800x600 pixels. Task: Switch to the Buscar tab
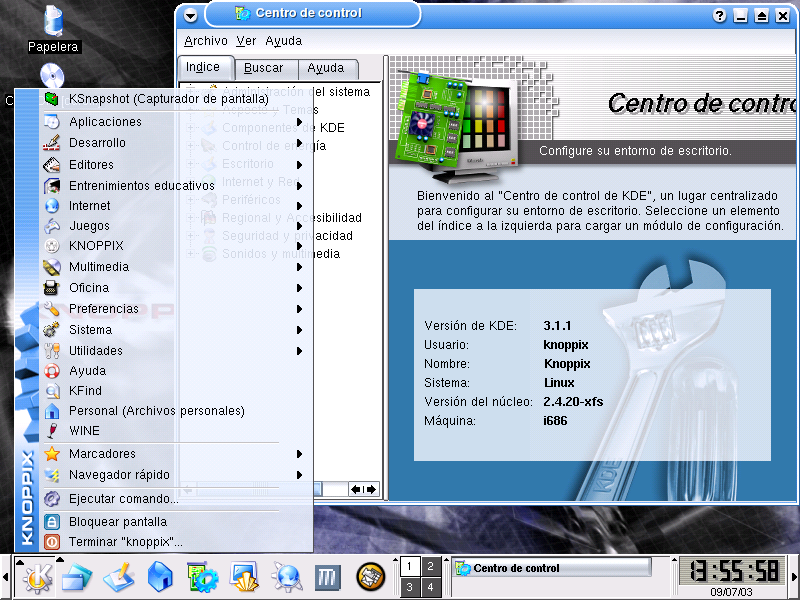[264, 68]
